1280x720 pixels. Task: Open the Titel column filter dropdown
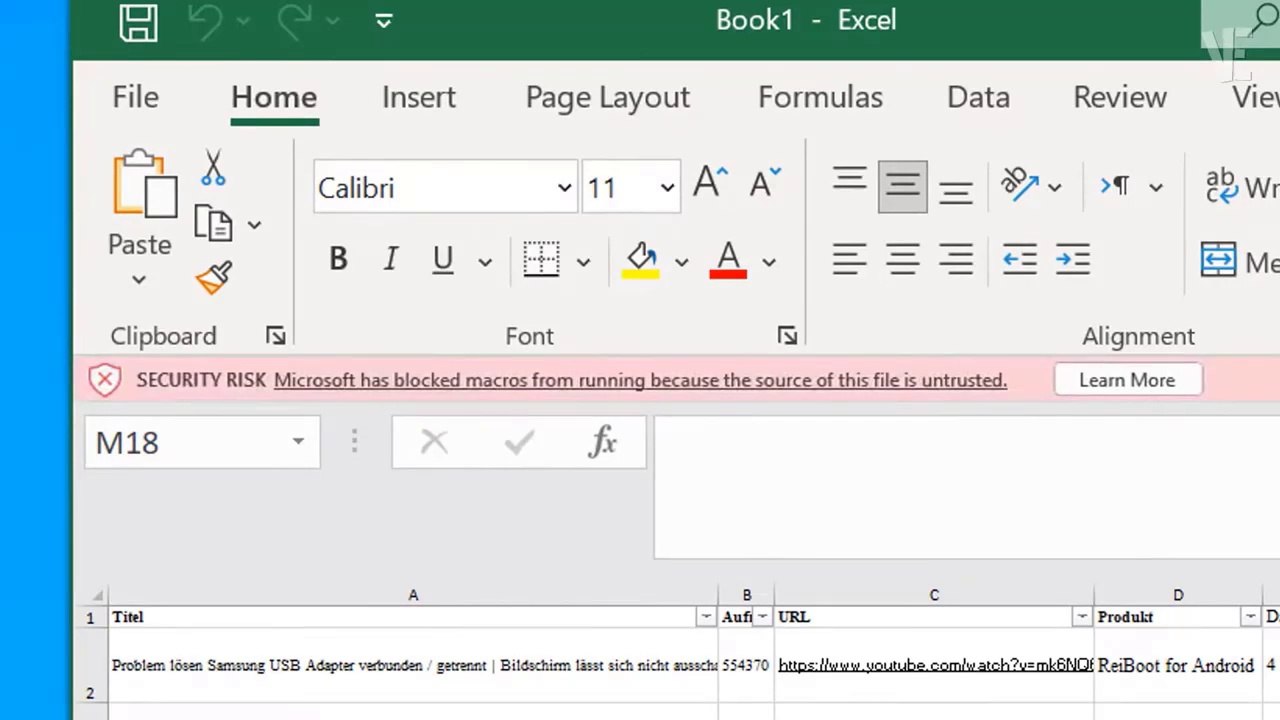pyautogui.click(x=706, y=618)
